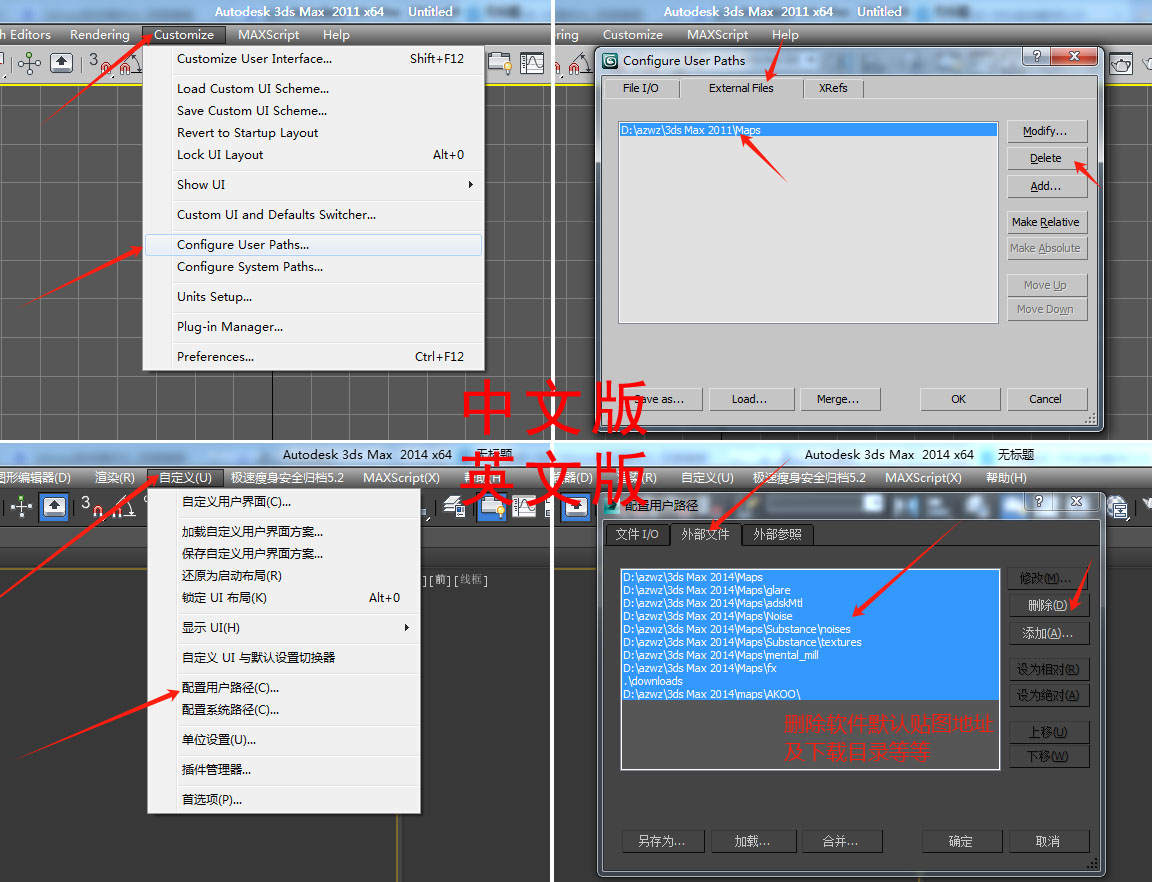1152x882 pixels.
Task: Click the Layer Manager icon beside Curve Editor
Action: point(500,63)
